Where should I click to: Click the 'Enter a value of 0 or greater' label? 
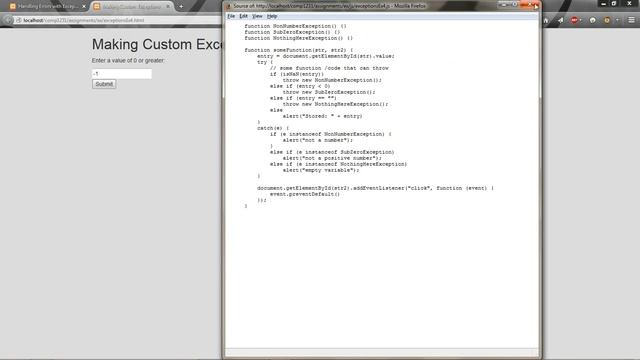point(128,60)
